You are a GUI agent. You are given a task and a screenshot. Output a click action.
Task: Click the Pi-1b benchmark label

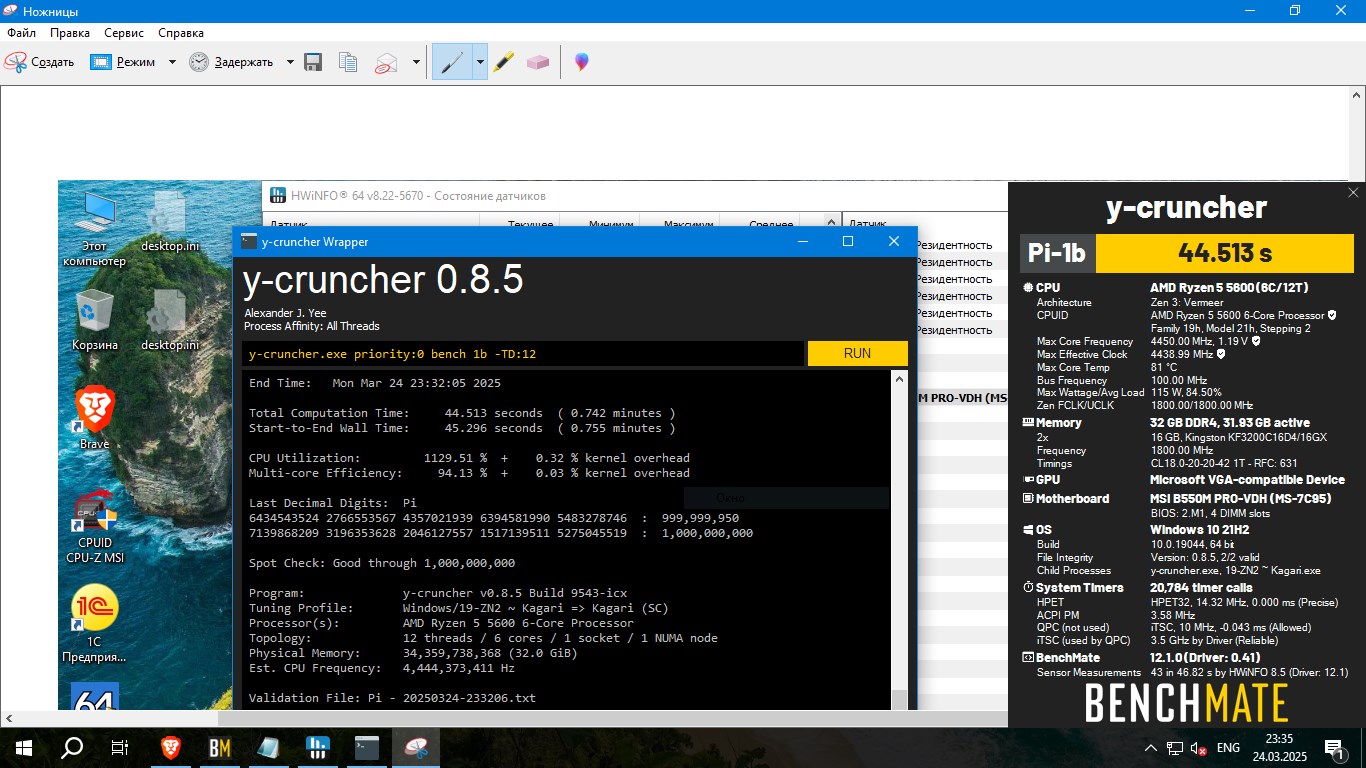1057,254
